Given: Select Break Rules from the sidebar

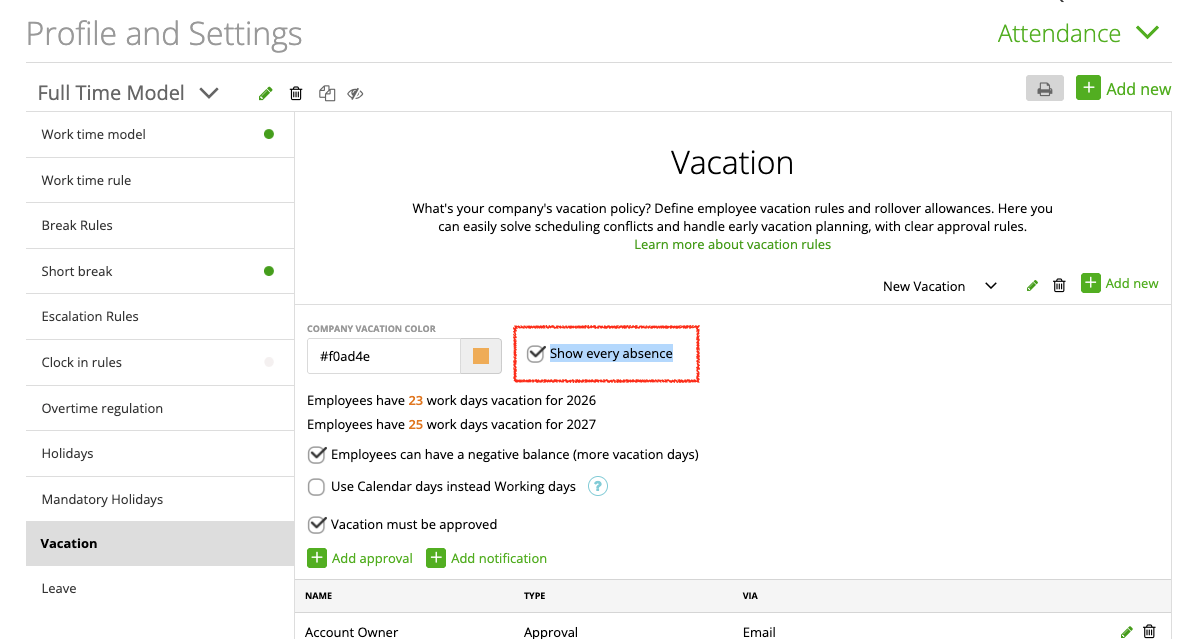Looking at the screenshot, I should (77, 225).
